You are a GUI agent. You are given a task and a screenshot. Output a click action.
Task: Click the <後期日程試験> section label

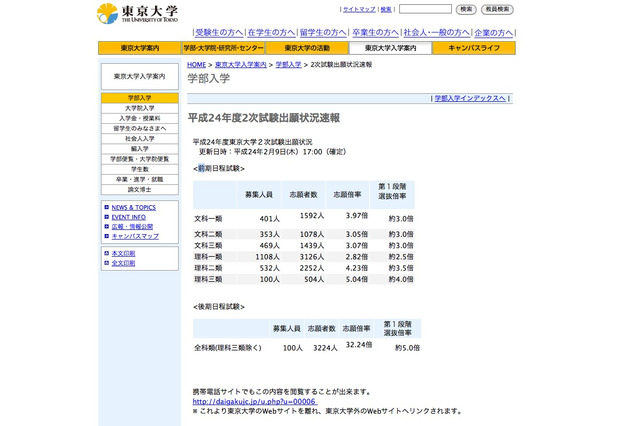coord(219,307)
